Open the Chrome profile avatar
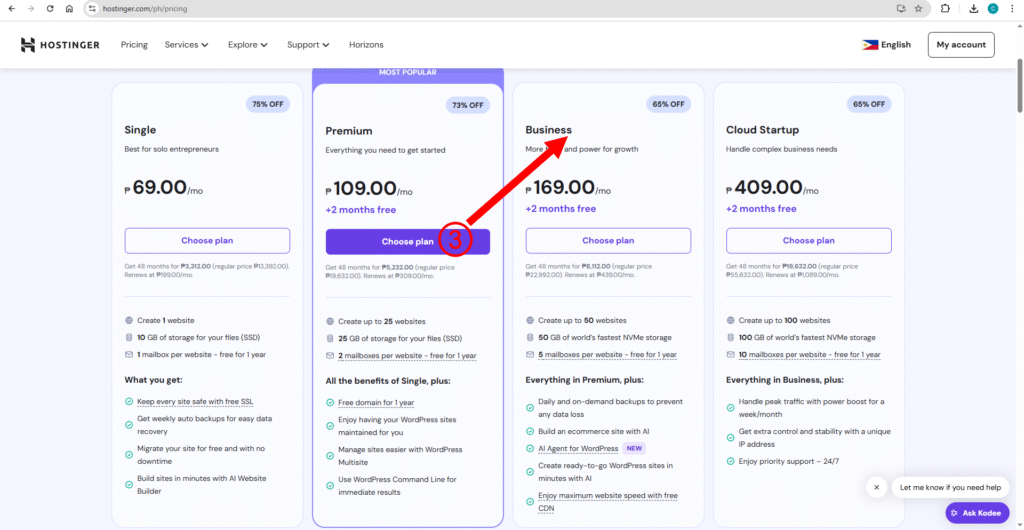 pos(993,8)
